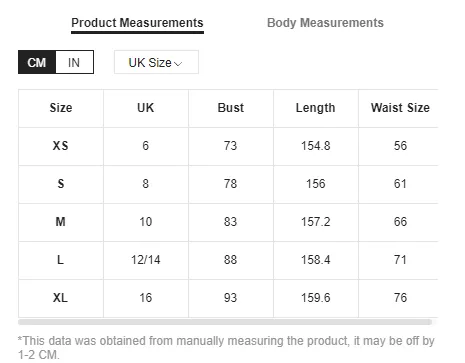Toggle units to CM

[37, 62]
